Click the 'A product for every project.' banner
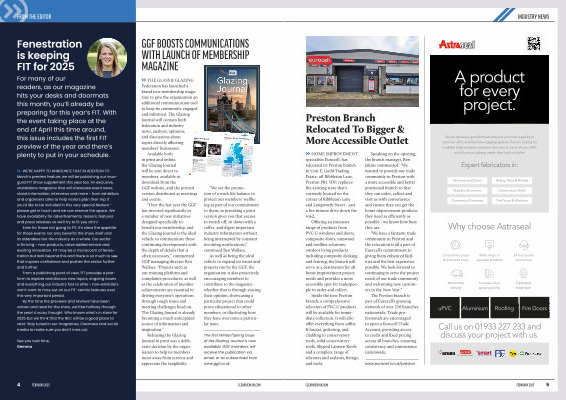The height and width of the screenshot is (400, 566). [489, 91]
